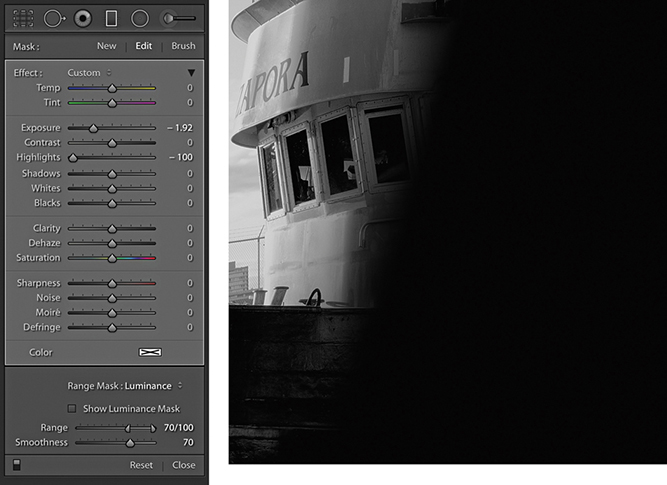Click the Clarity slider handle
Screen dimensions: 667x485
(112, 229)
